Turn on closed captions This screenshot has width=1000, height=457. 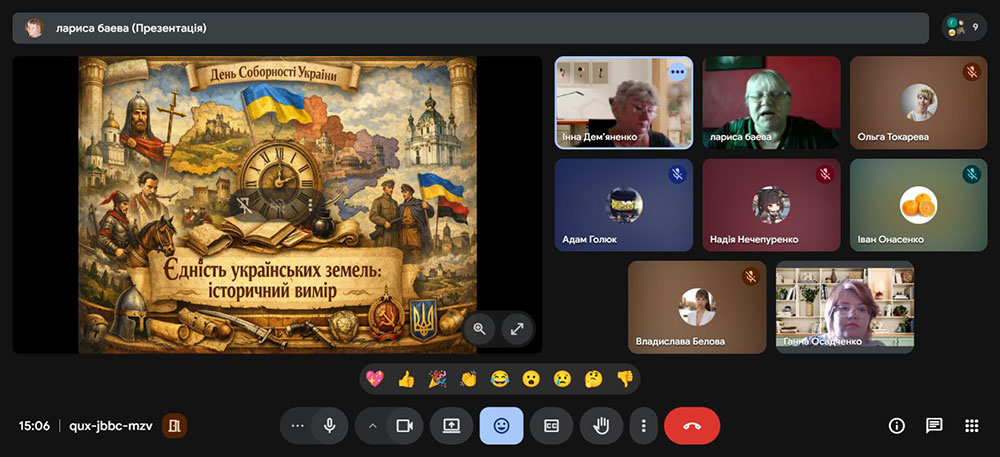click(551, 426)
